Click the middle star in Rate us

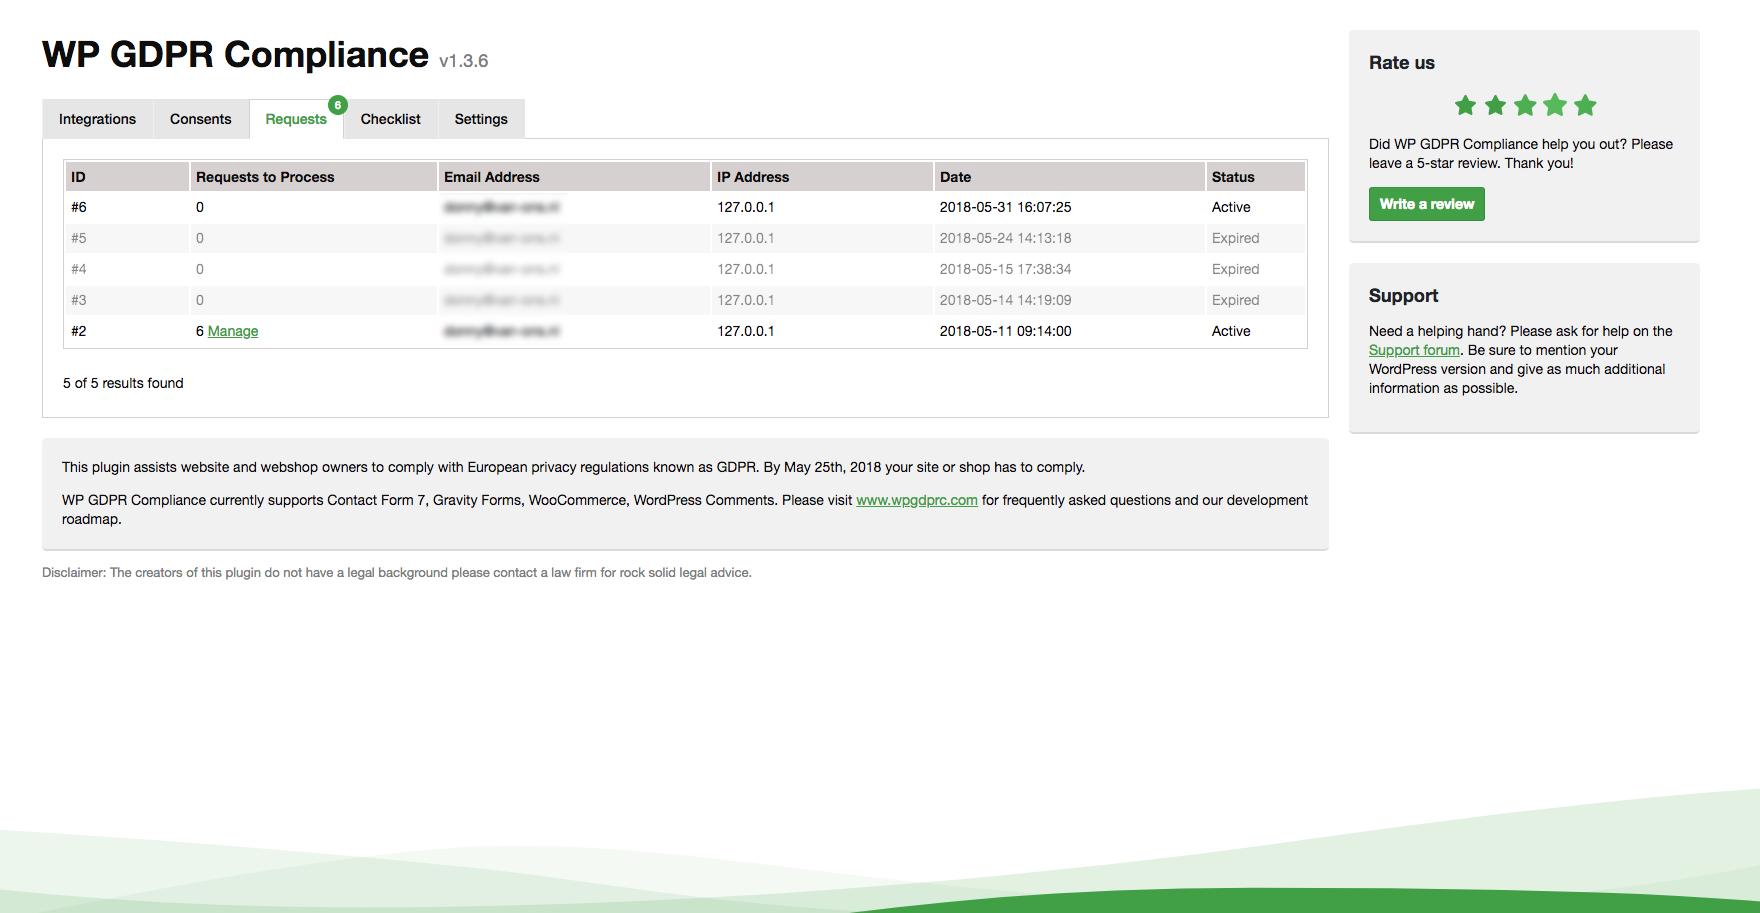(1525, 105)
